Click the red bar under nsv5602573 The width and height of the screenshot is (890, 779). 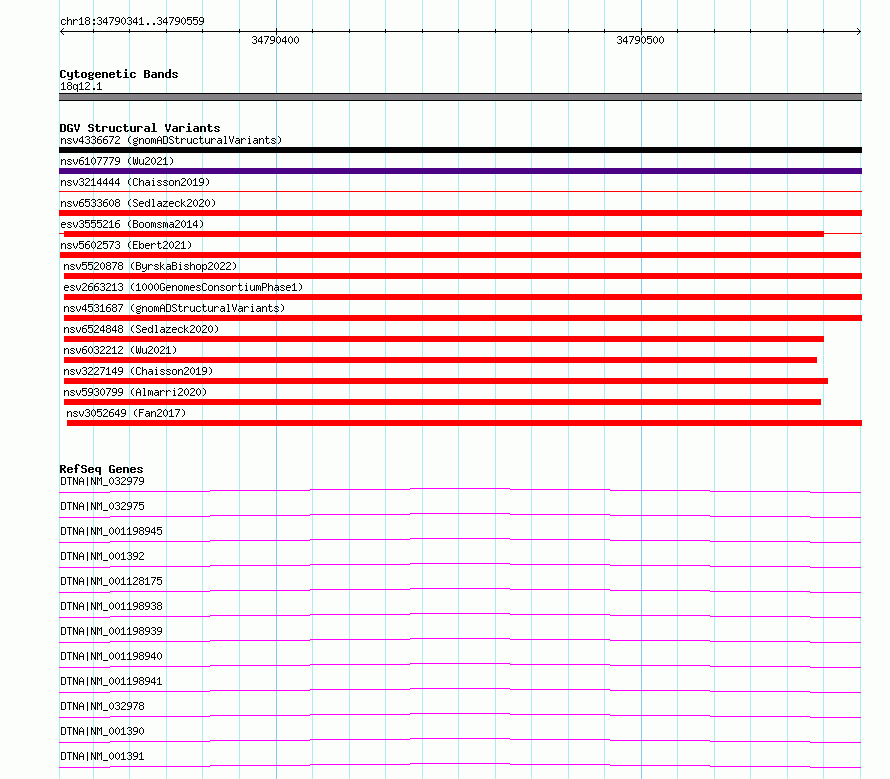point(460,255)
